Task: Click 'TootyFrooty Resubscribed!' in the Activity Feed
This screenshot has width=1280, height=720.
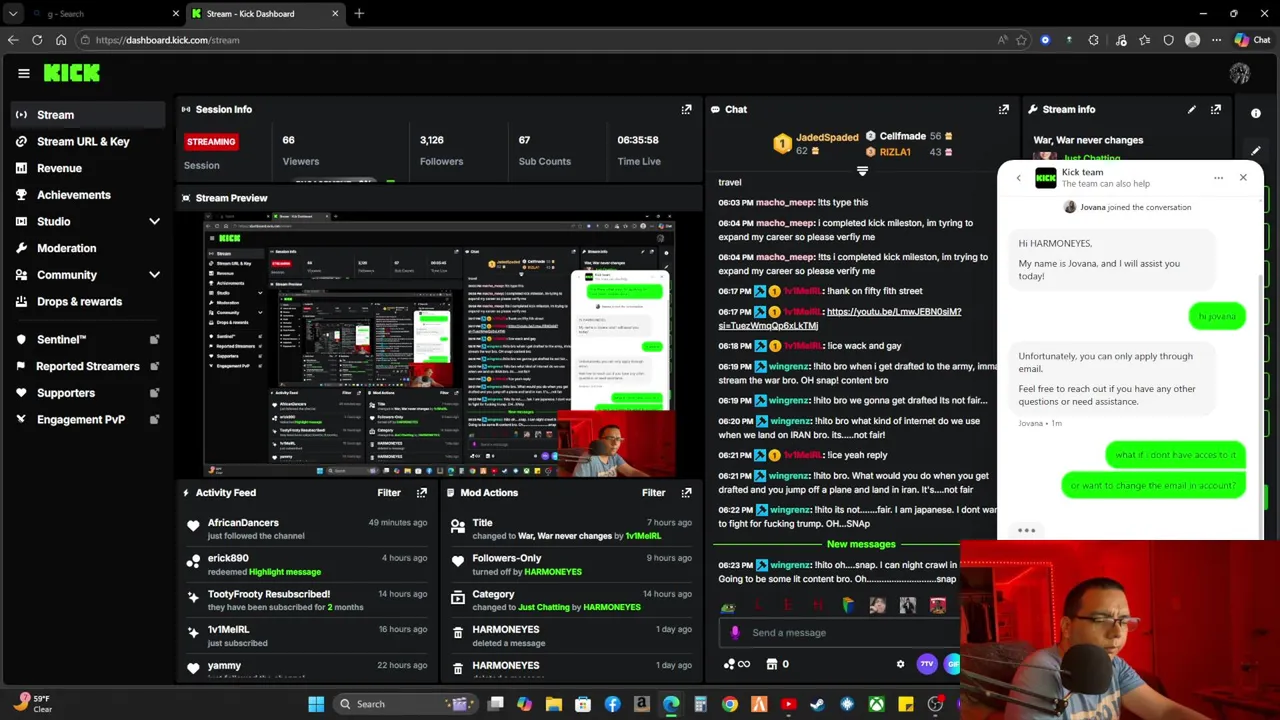Action: (269, 594)
